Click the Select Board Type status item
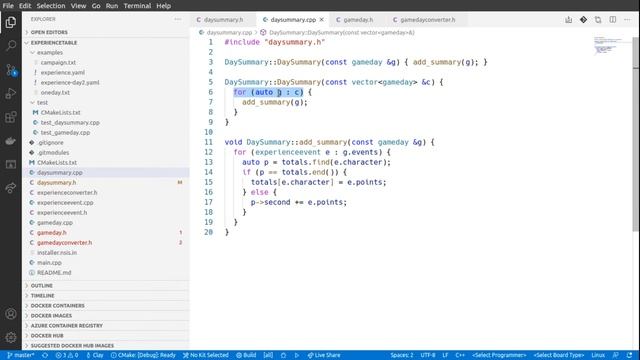The width and height of the screenshot is (640, 360). tap(559, 355)
